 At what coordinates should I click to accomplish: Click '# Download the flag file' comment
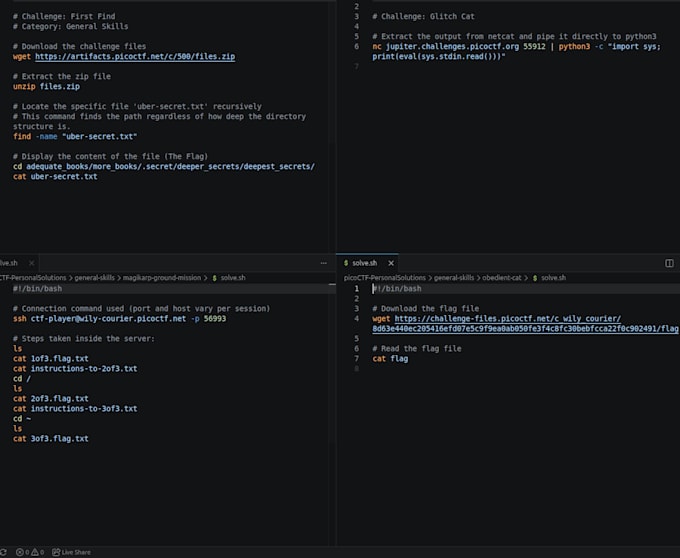pyautogui.click(x=425, y=309)
